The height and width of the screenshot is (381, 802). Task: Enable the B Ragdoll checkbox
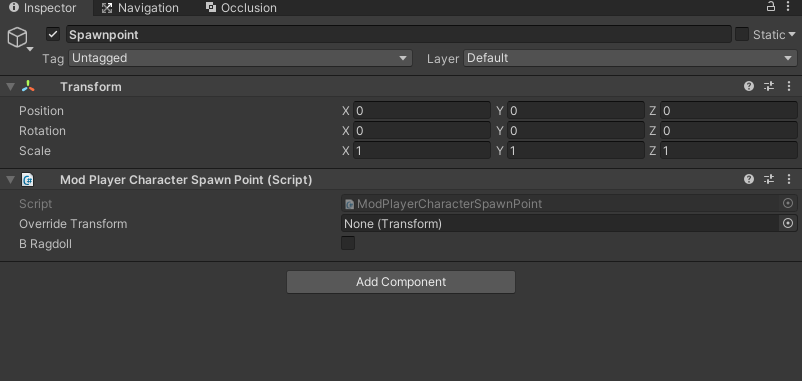coord(348,243)
